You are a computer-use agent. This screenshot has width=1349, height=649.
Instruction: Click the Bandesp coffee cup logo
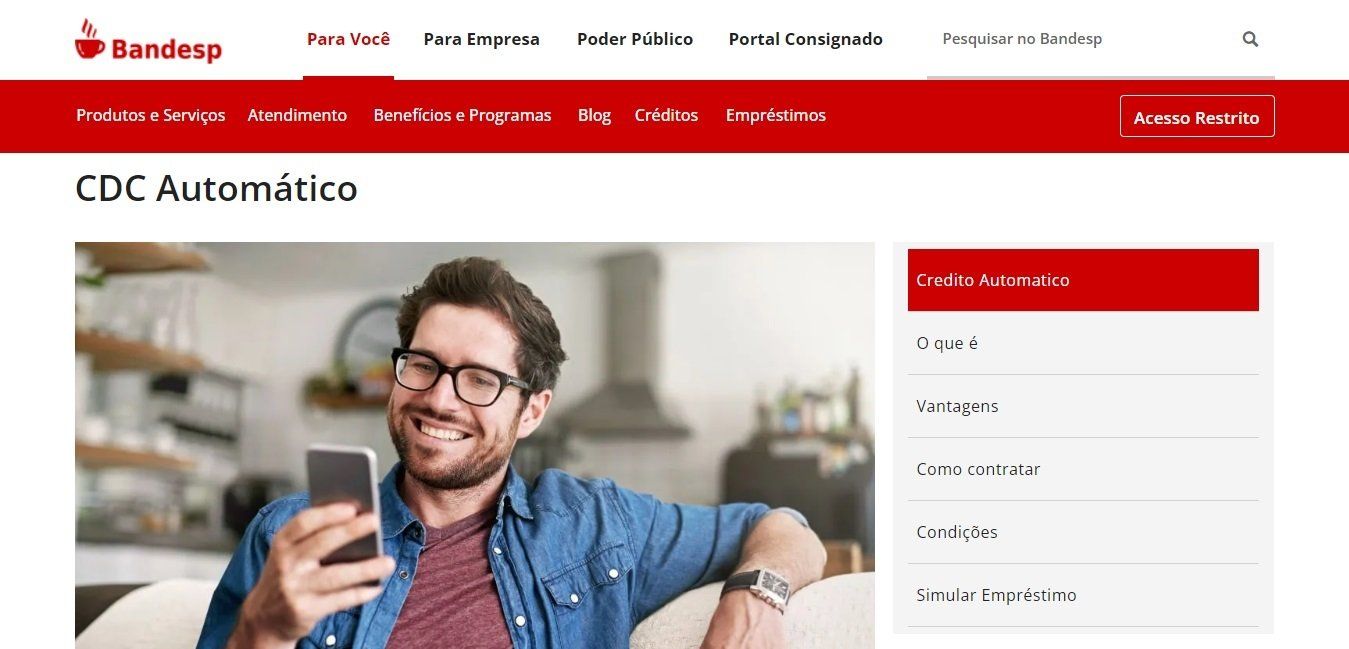[148, 40]
